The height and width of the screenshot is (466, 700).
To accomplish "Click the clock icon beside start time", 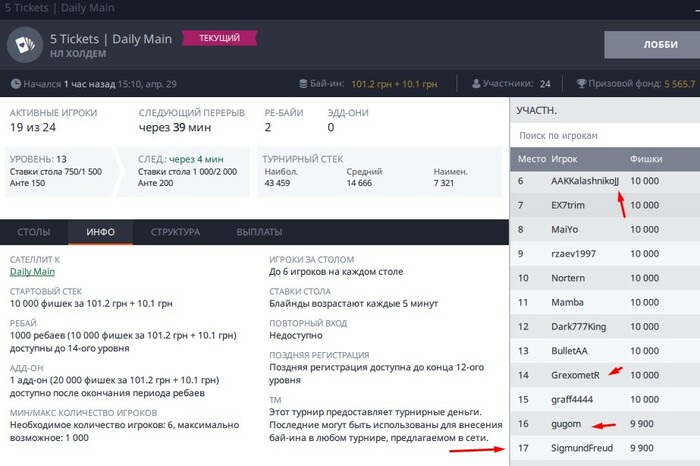I will tap(16, 83).
